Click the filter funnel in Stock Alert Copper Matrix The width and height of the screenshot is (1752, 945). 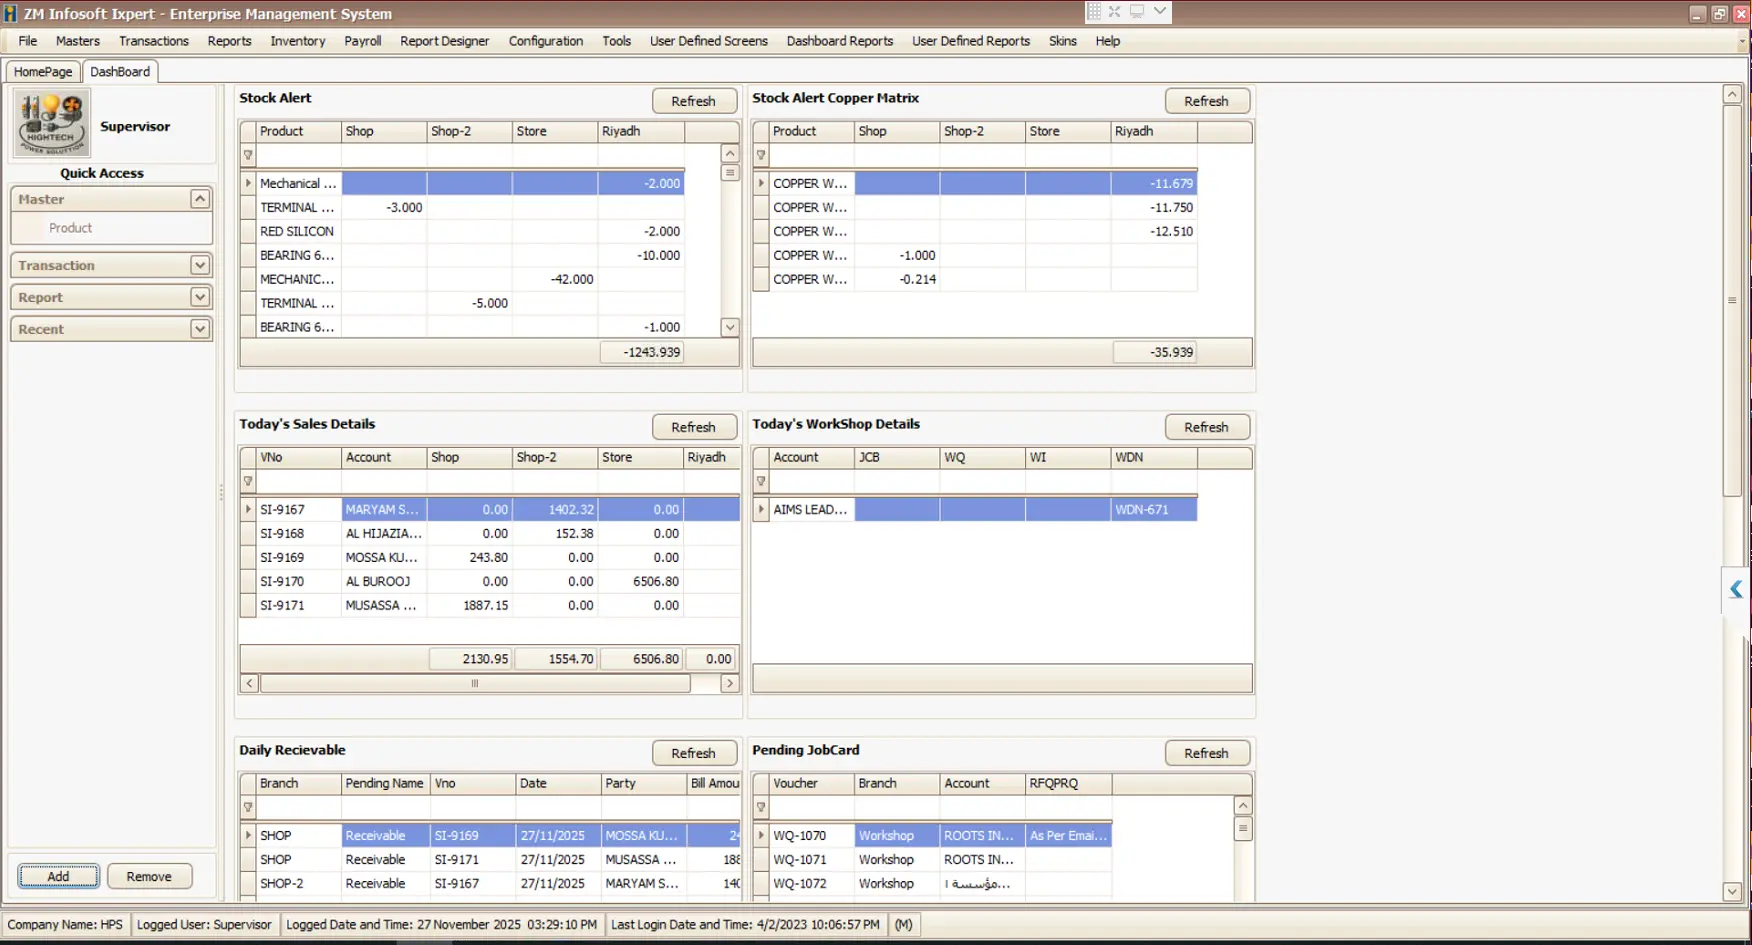761,155
